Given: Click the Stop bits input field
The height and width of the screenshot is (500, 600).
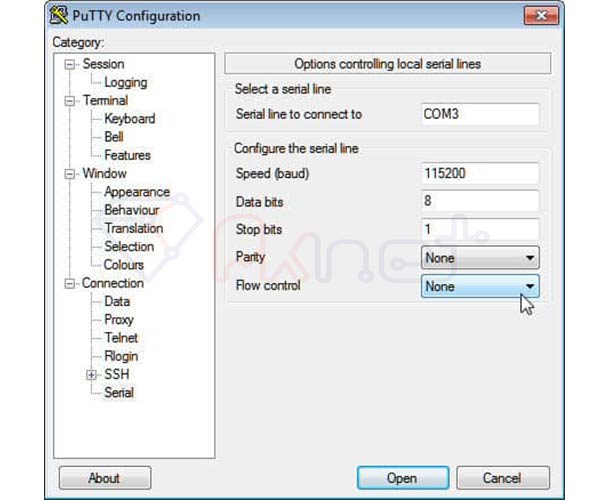Looking at the screenshot, I should click(x=480, y=229).
